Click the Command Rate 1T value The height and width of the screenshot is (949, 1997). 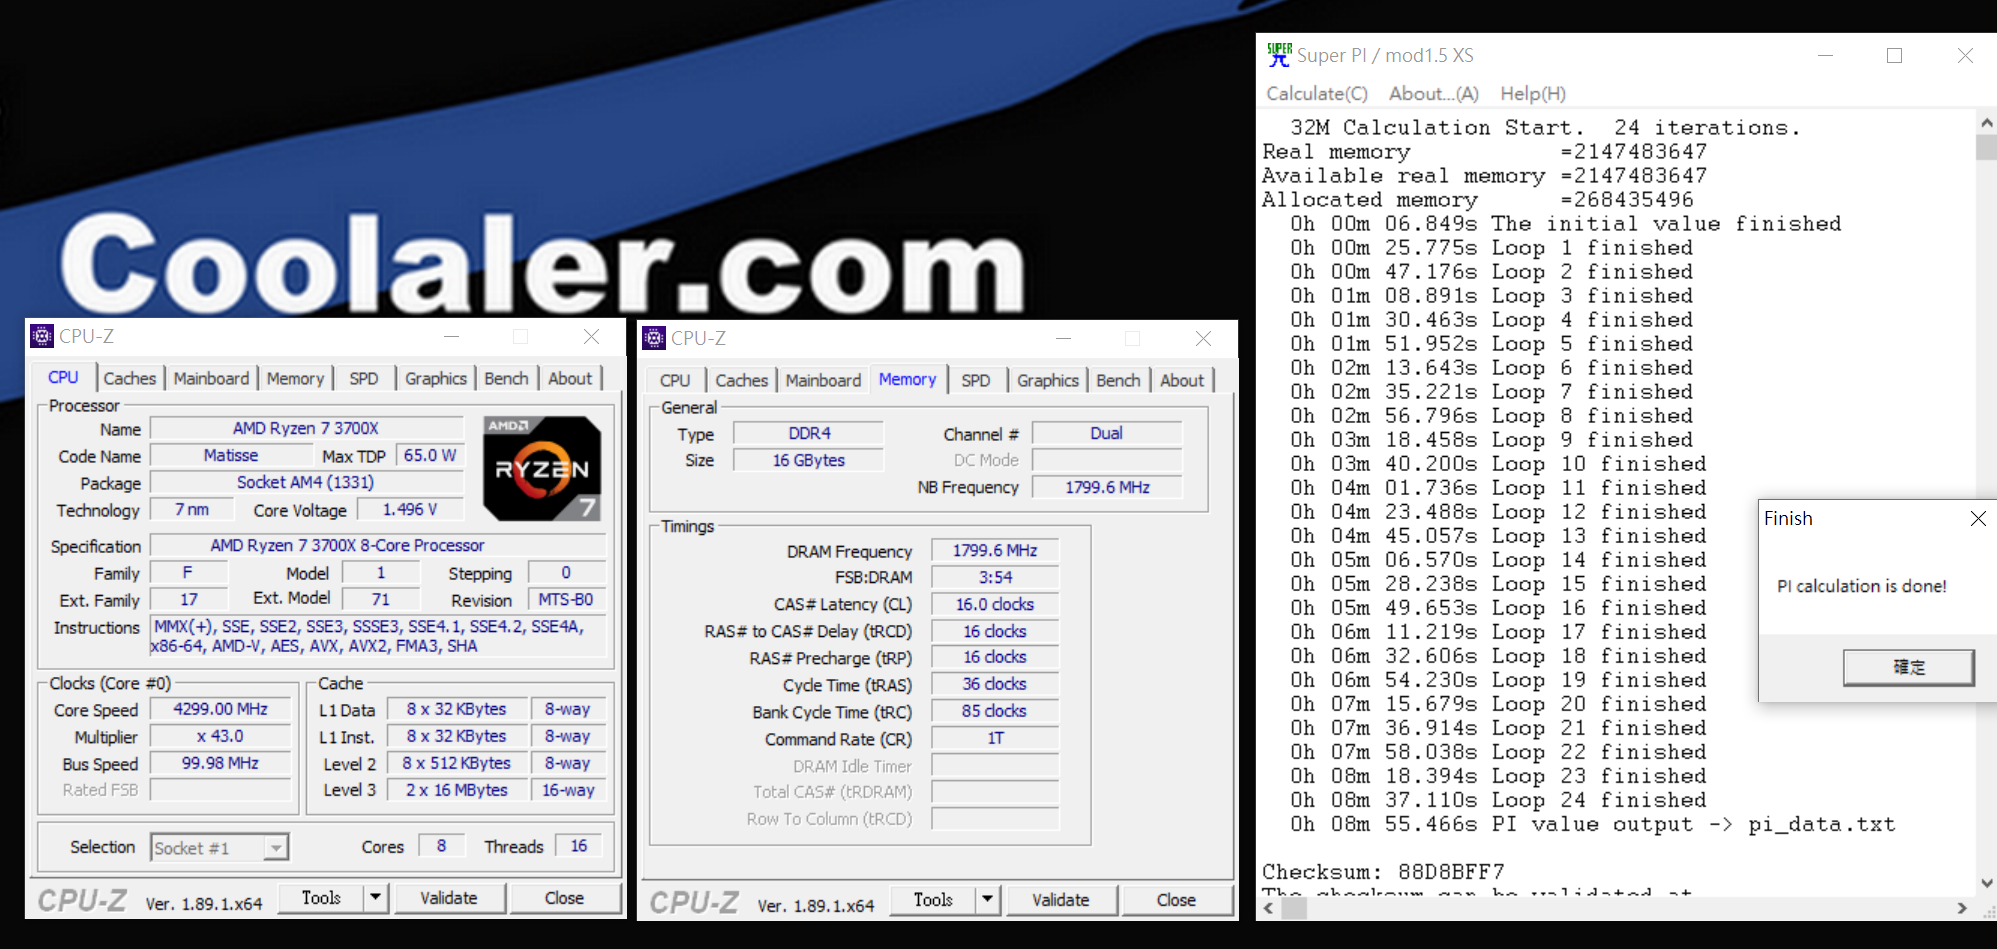(x=994, y=738)
